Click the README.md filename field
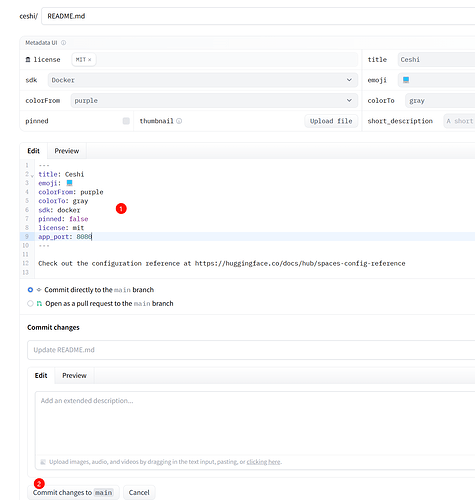The image size is (475, 500). (x=258, y=16)
